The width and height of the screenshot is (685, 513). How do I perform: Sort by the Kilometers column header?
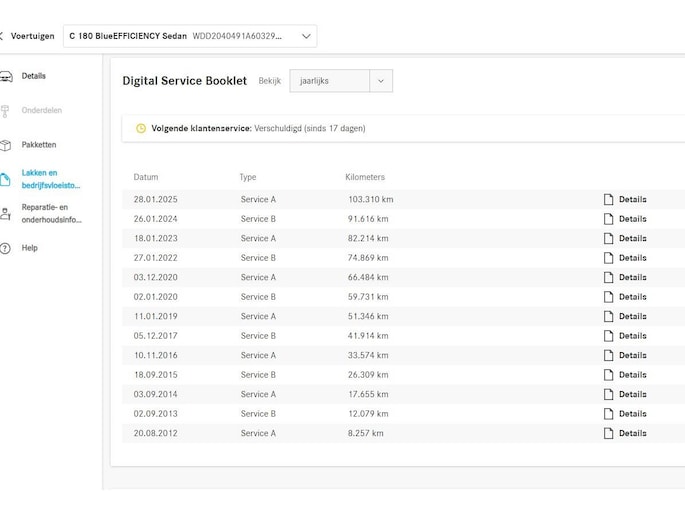point(365,177)
